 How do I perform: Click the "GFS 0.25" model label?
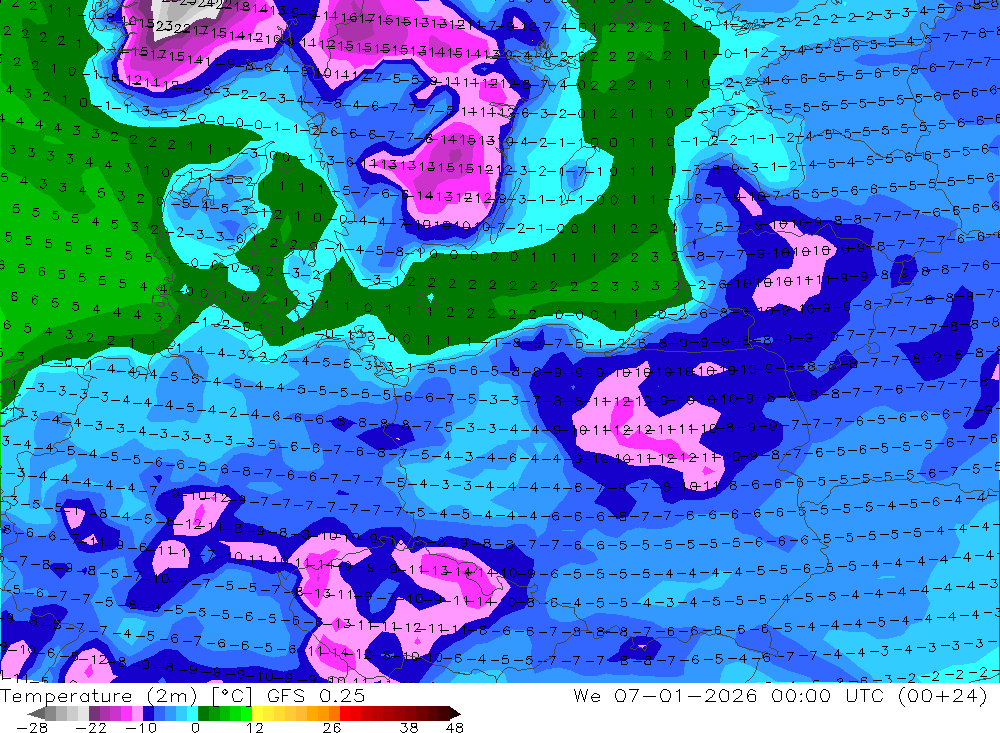click(316, 695)
